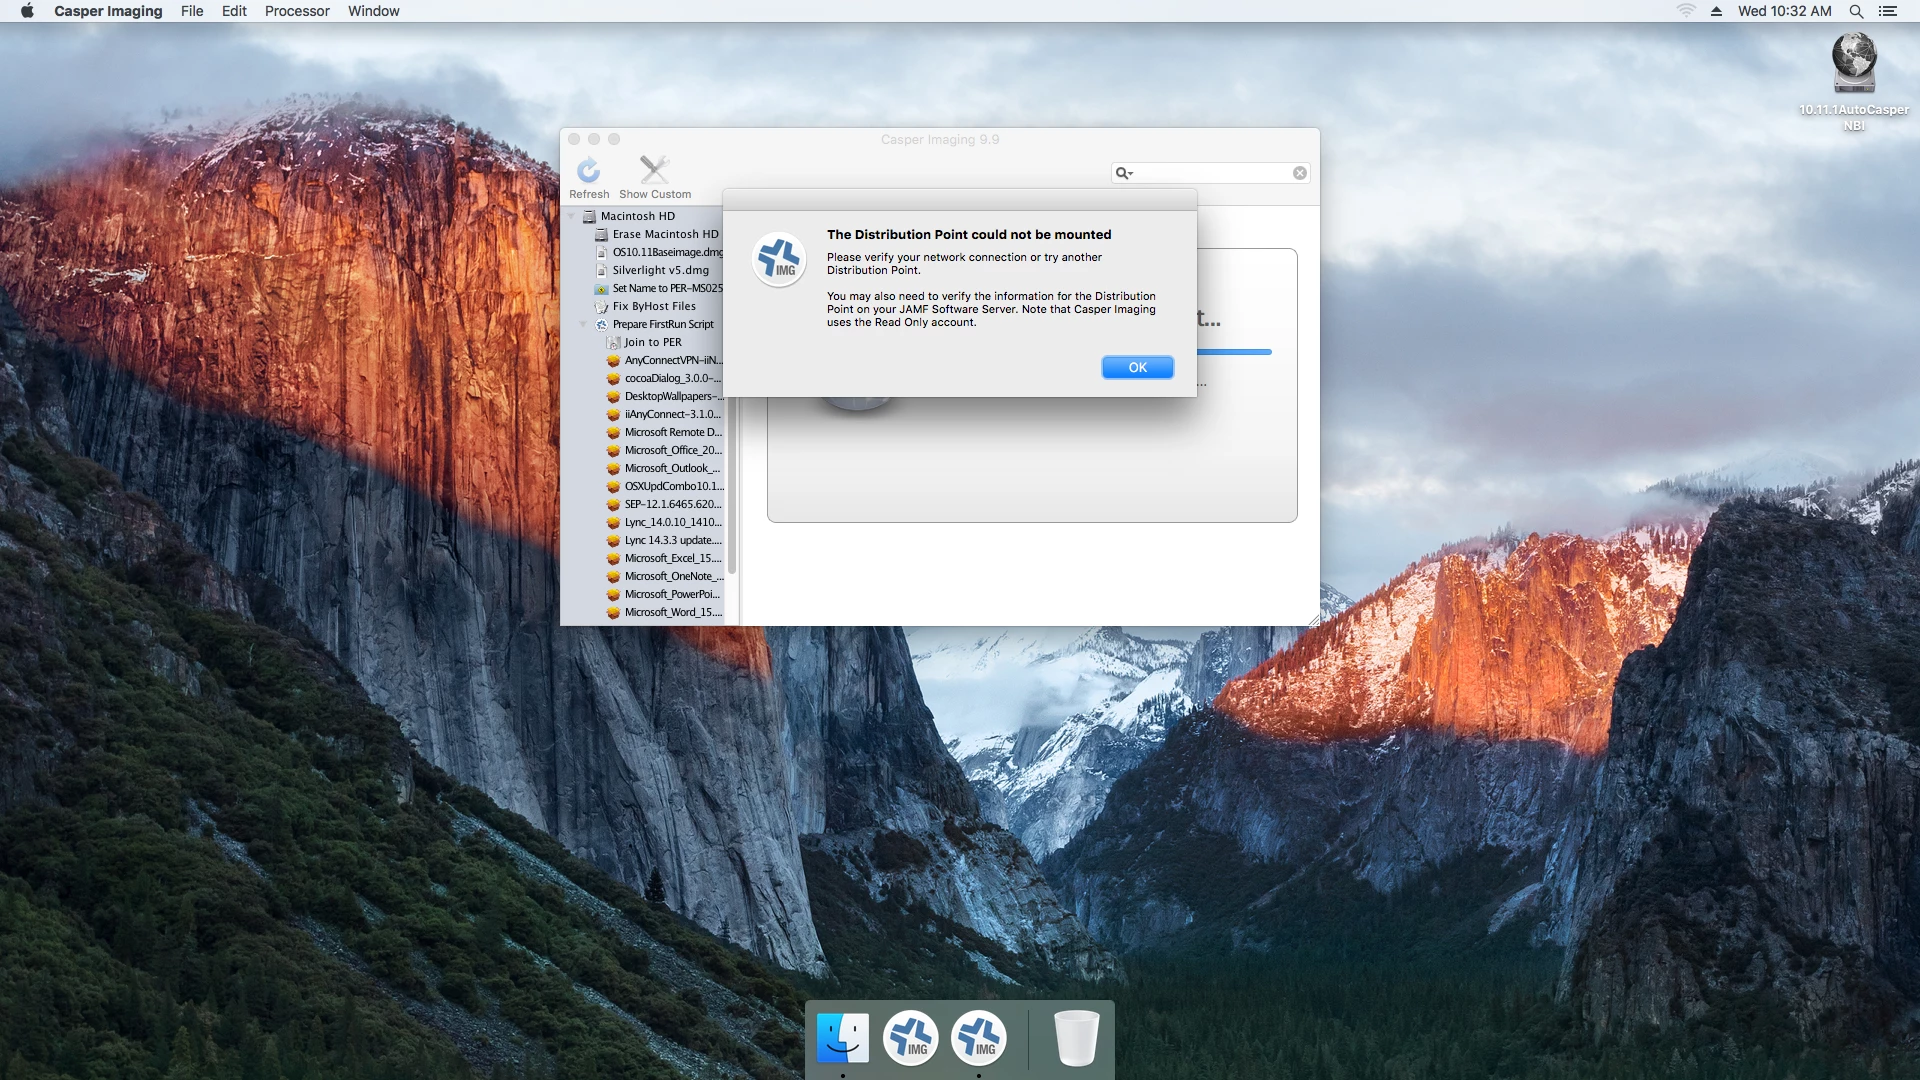Click inside the search input field

coord(1212,173)
